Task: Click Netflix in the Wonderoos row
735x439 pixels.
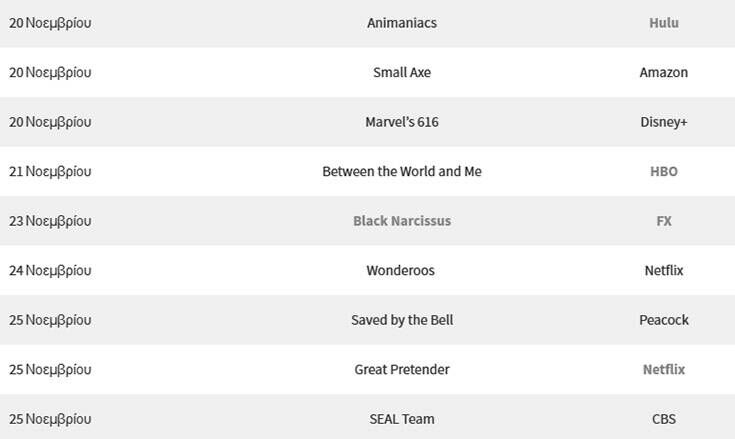Action: click(x=663, y=271)
